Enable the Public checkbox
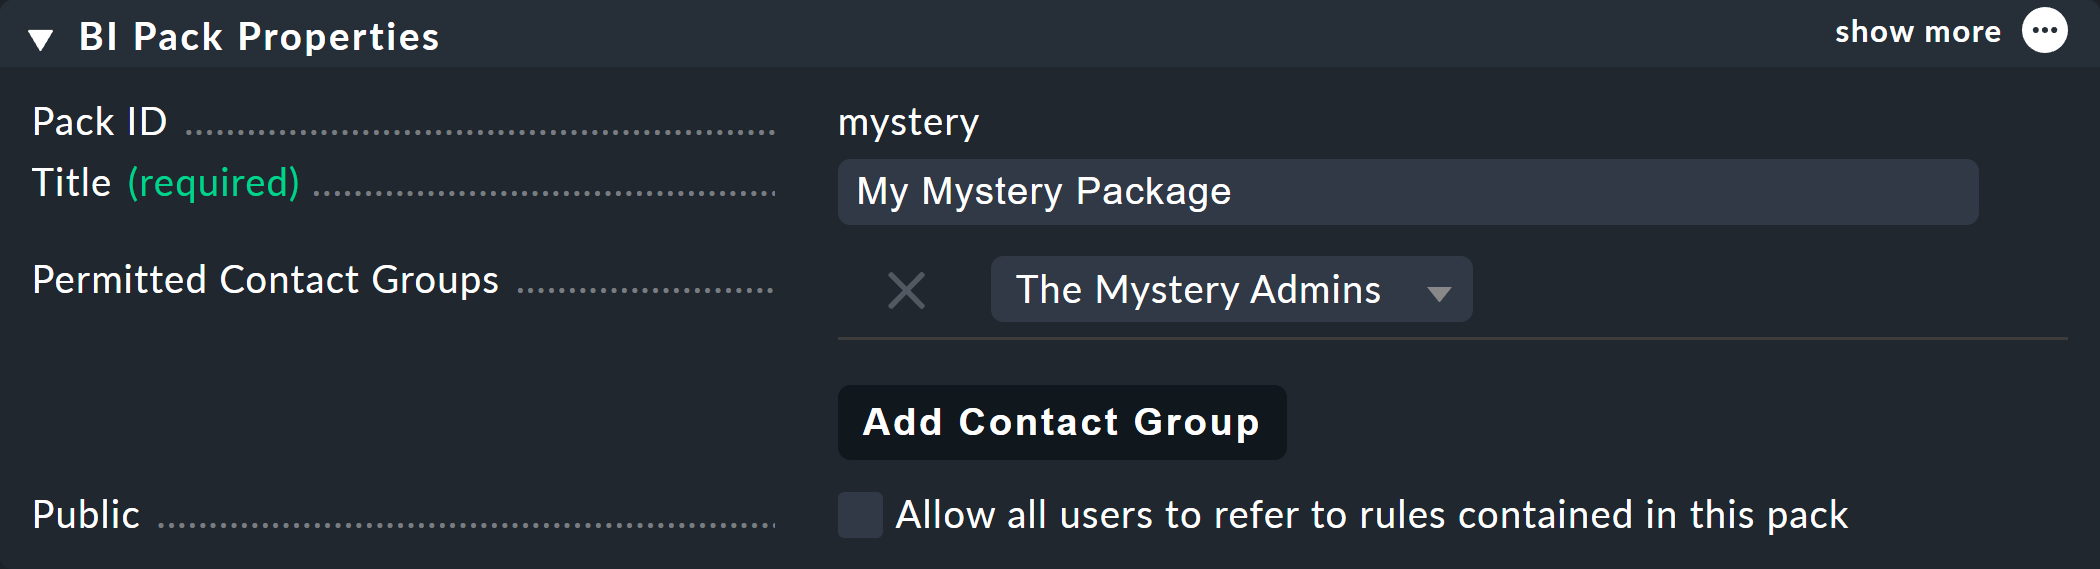 (860, 515)
